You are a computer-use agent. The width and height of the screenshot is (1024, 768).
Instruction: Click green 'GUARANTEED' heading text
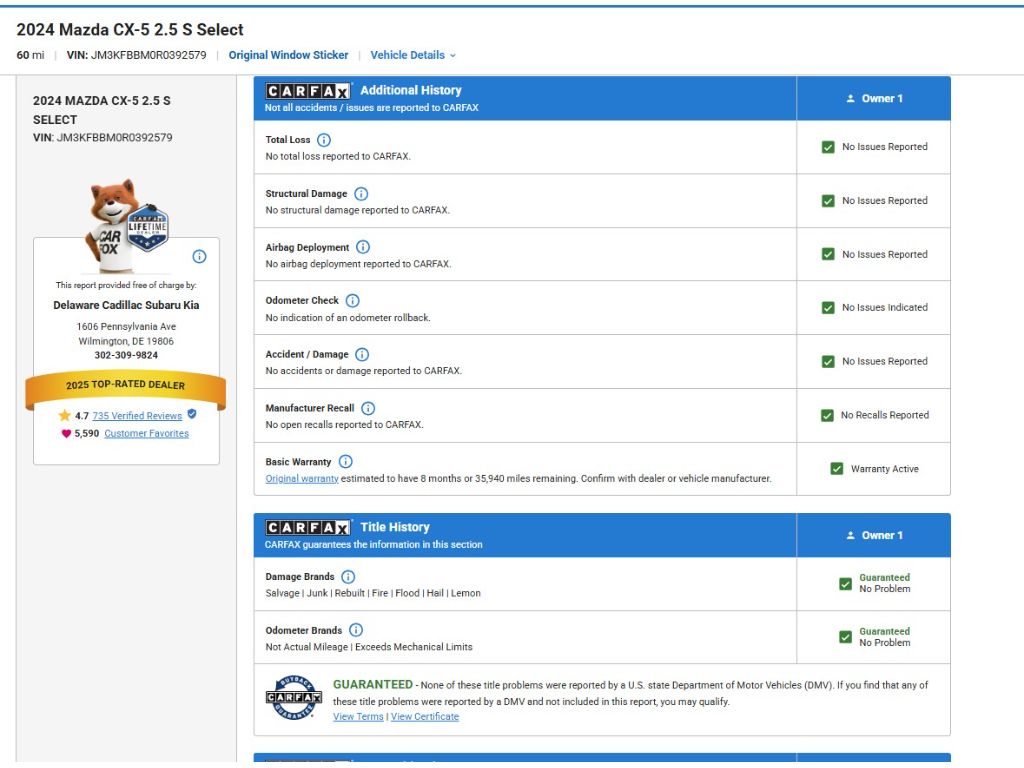[x=373, y=684]
